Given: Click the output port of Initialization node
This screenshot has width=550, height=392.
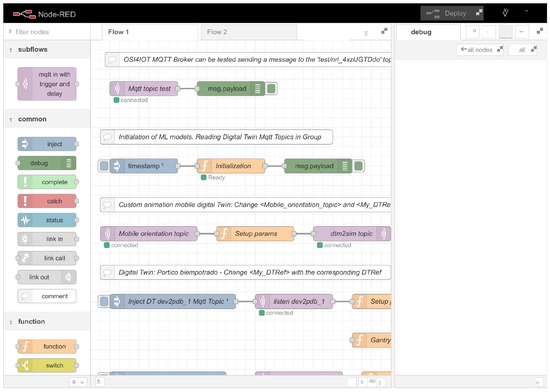Looking at the screenshot, I should (265, 166).
